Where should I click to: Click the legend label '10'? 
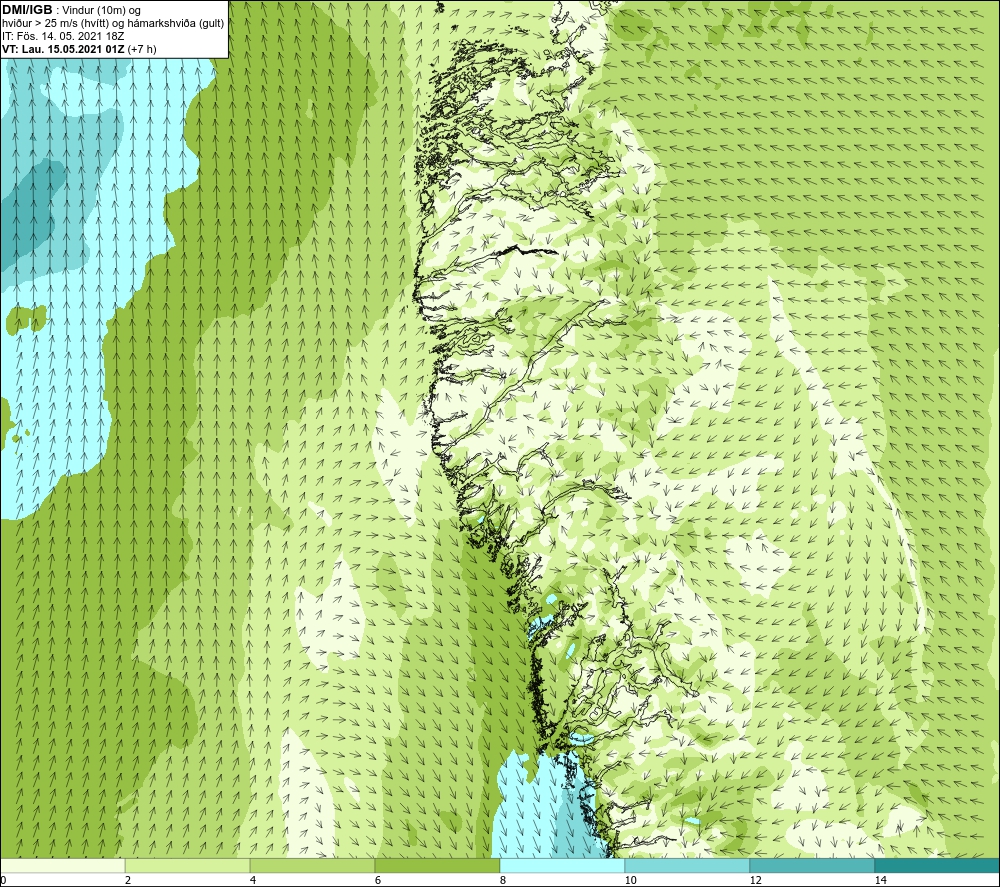631,881
